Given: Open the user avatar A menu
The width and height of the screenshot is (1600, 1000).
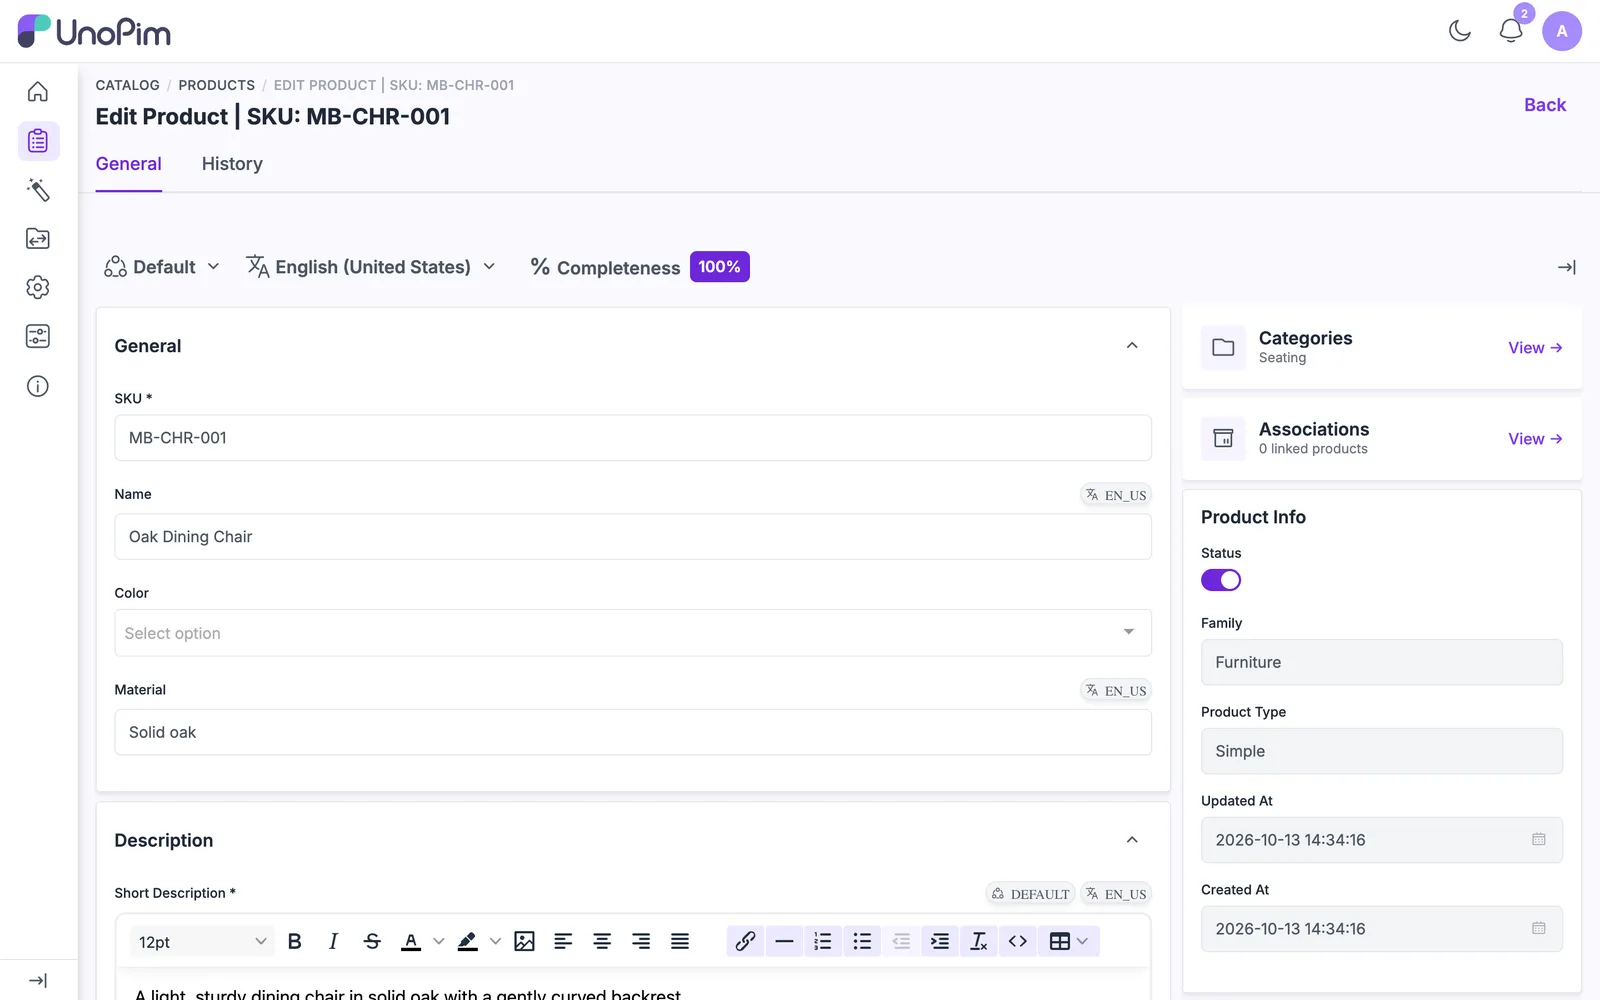Looking at the screenshot, I should pos(1562,31).
